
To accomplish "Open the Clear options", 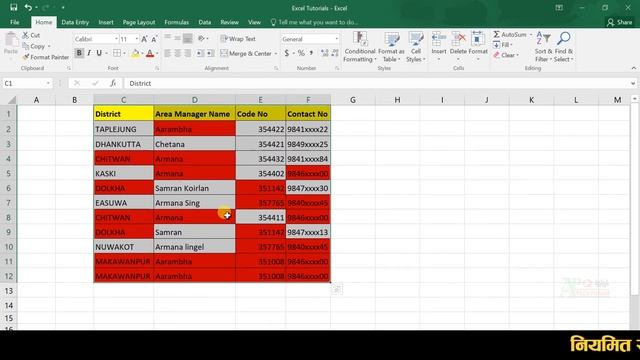I will click(505, 55).
